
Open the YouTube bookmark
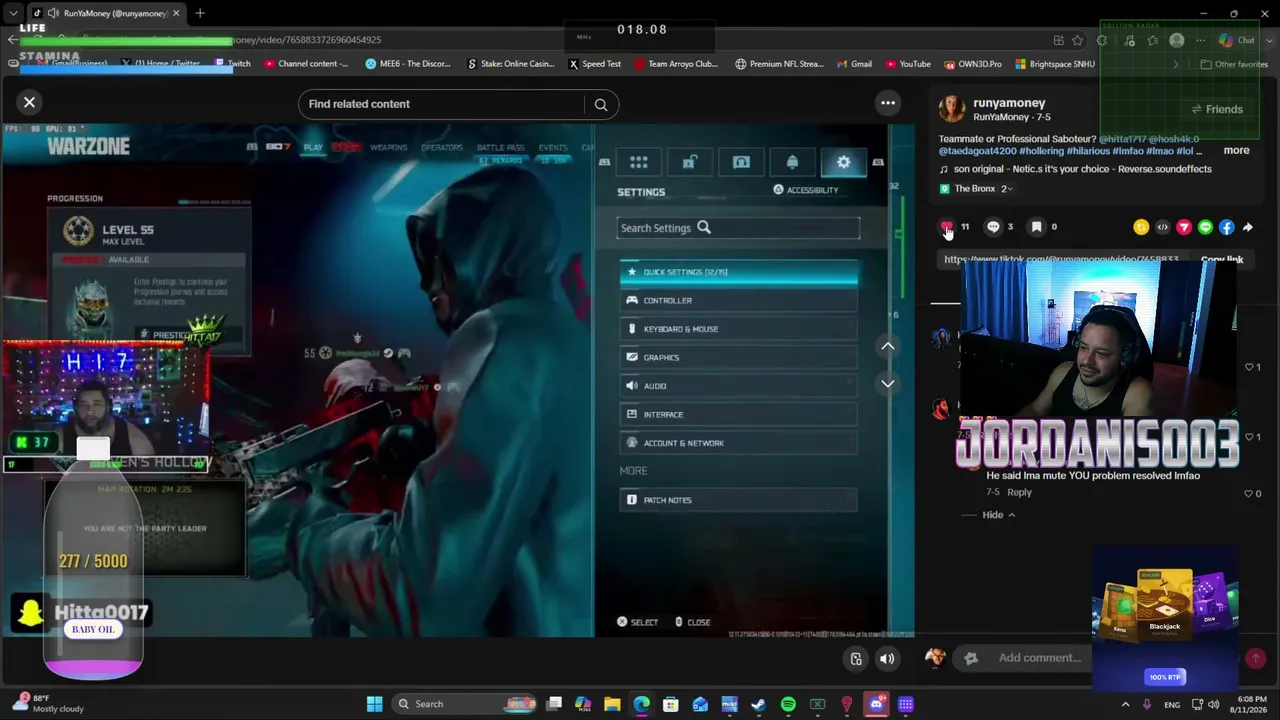point(907,64)
